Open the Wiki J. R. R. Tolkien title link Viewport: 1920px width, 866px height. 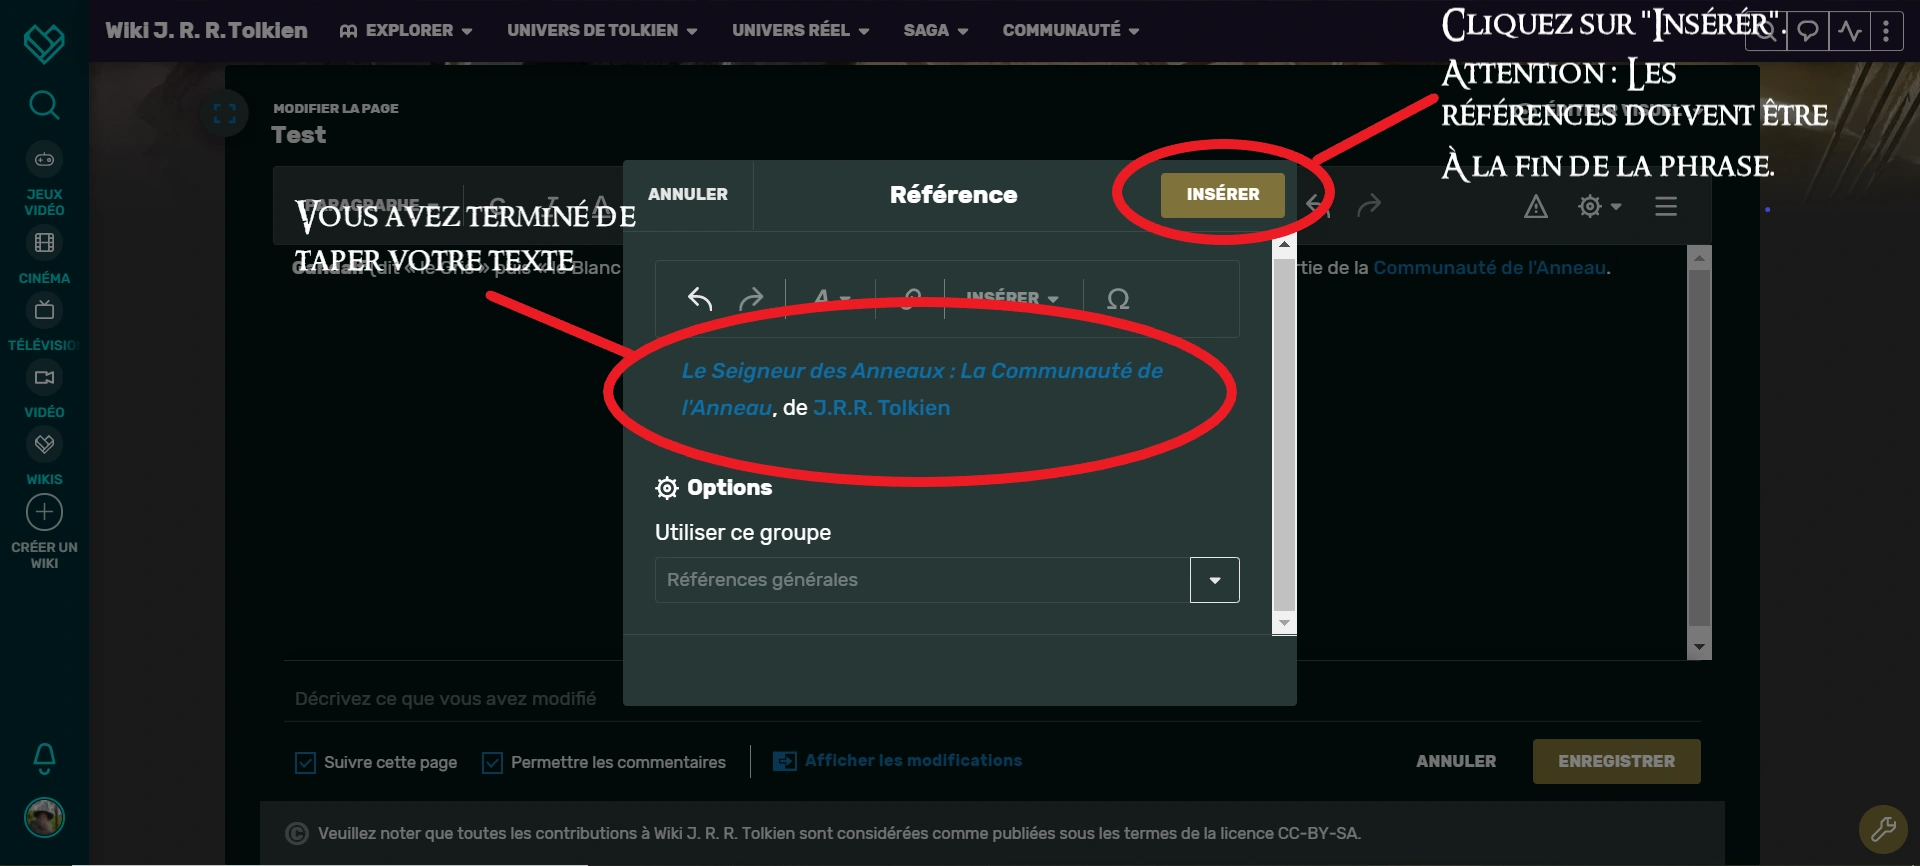207,31
